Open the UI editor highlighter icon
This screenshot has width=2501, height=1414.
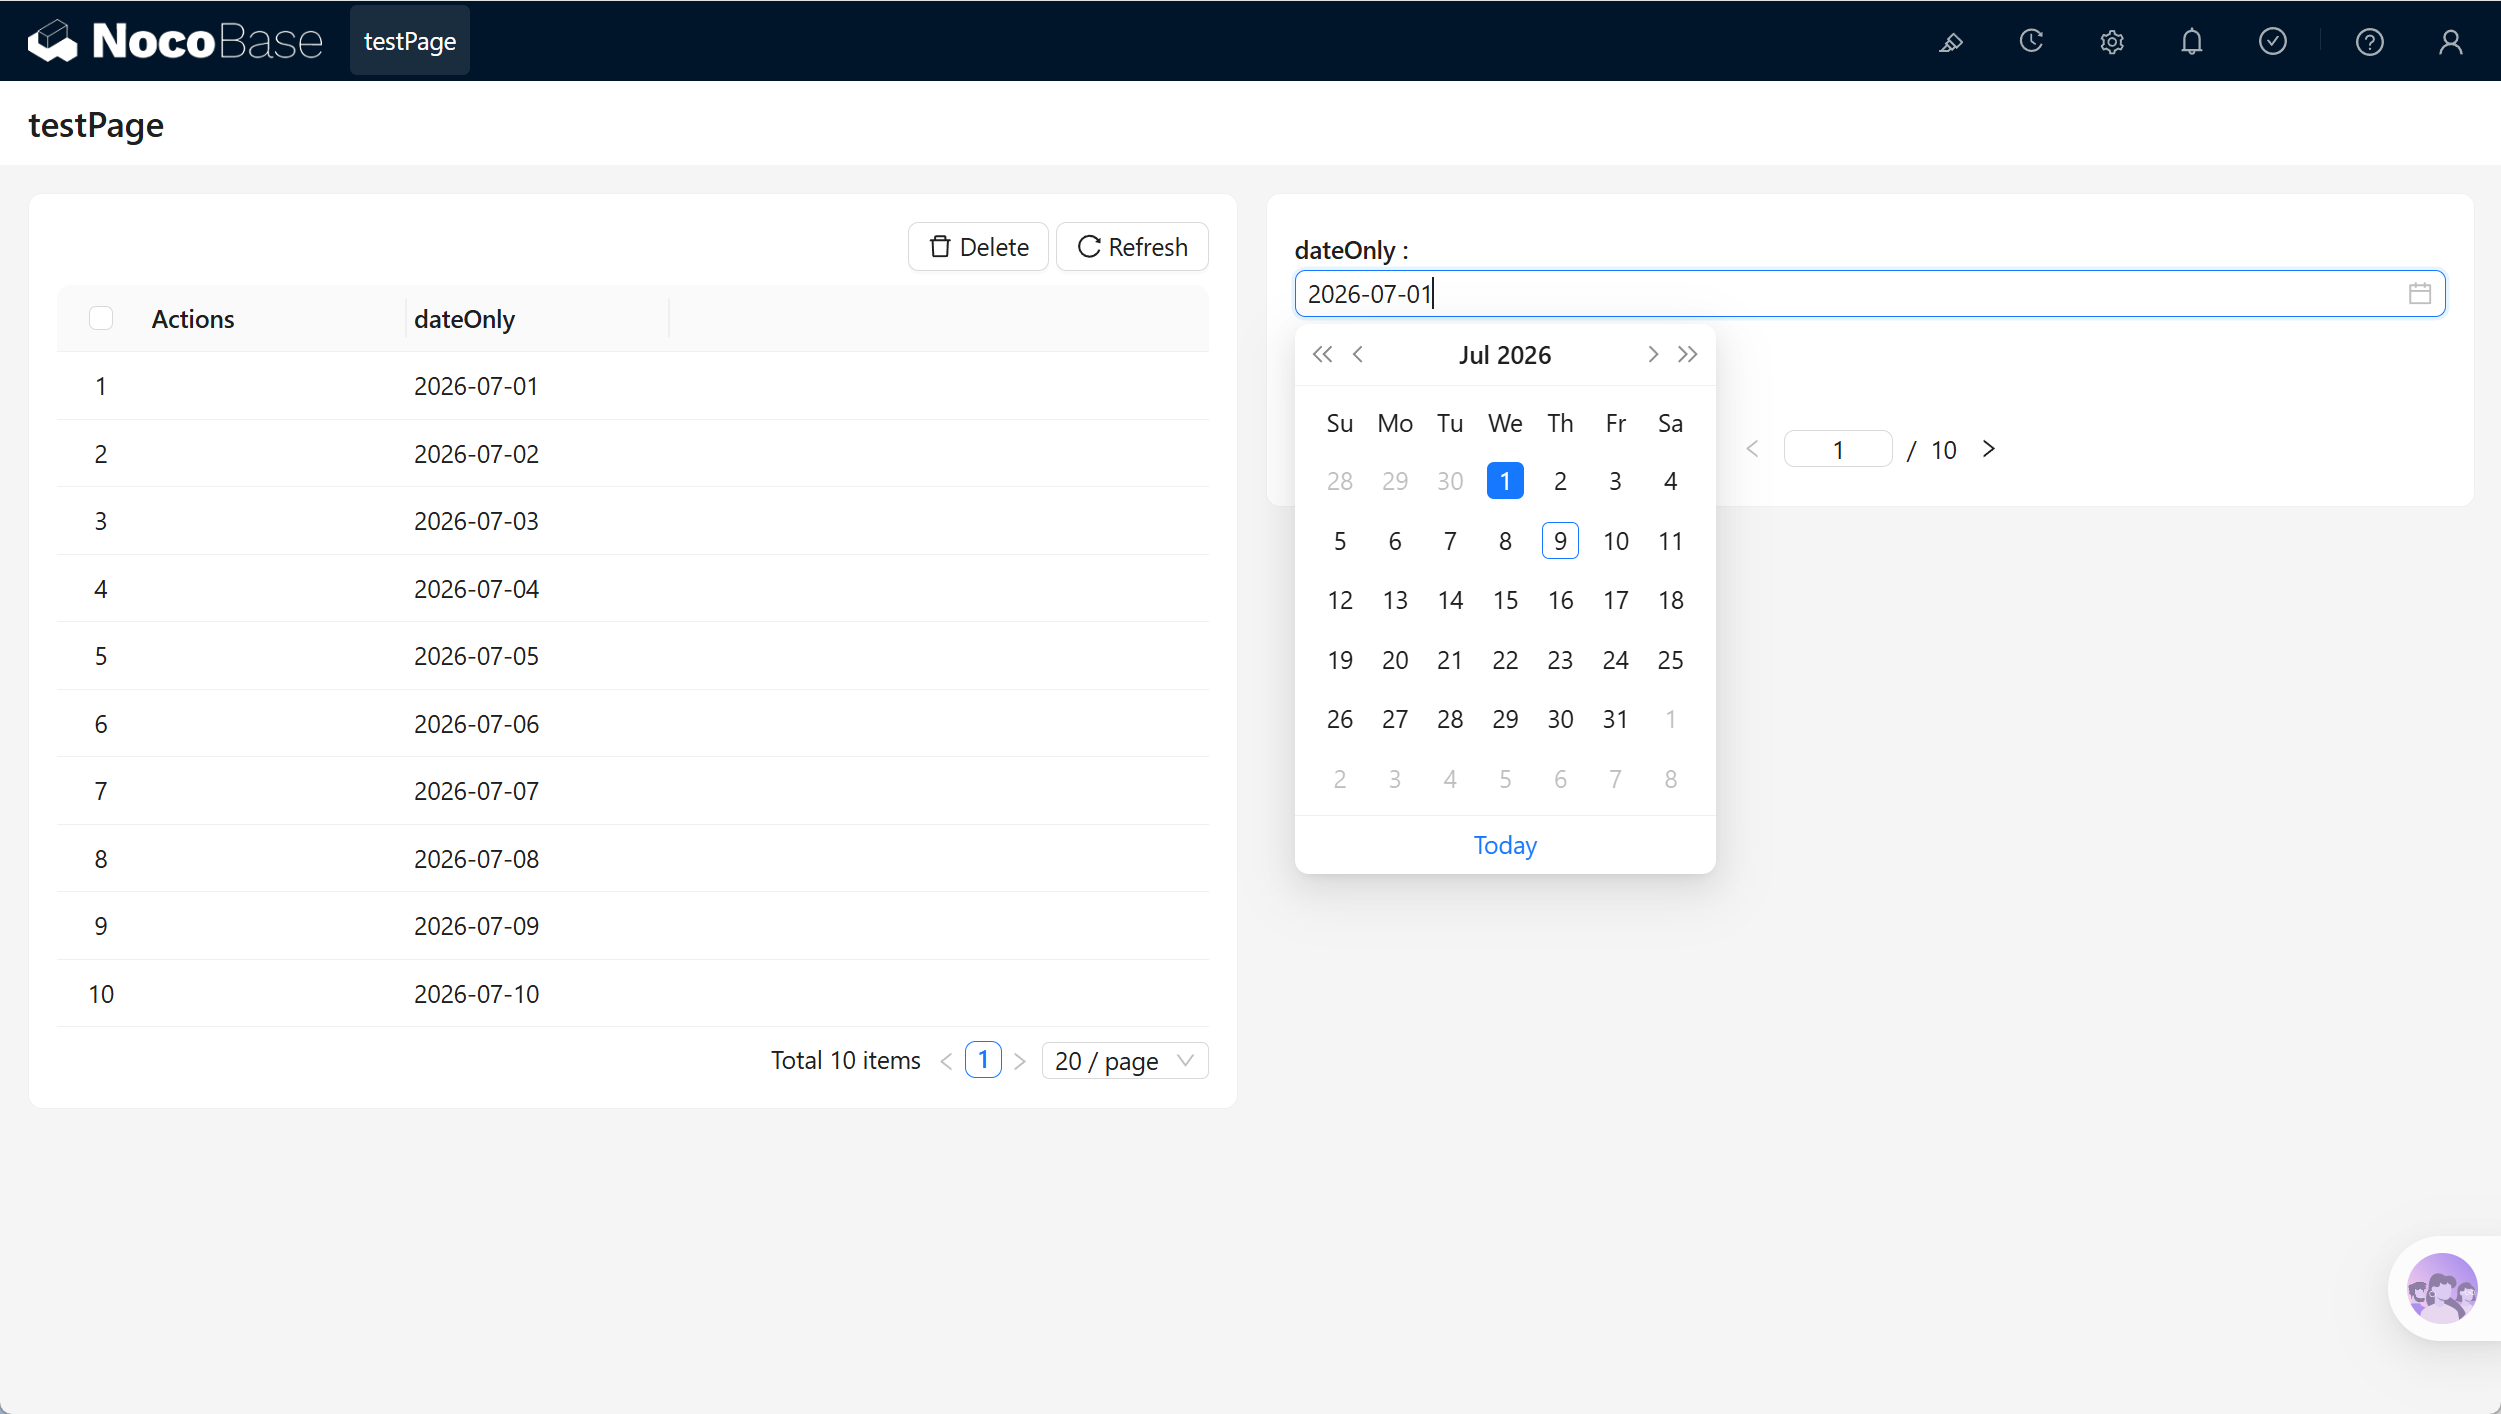1951,42
